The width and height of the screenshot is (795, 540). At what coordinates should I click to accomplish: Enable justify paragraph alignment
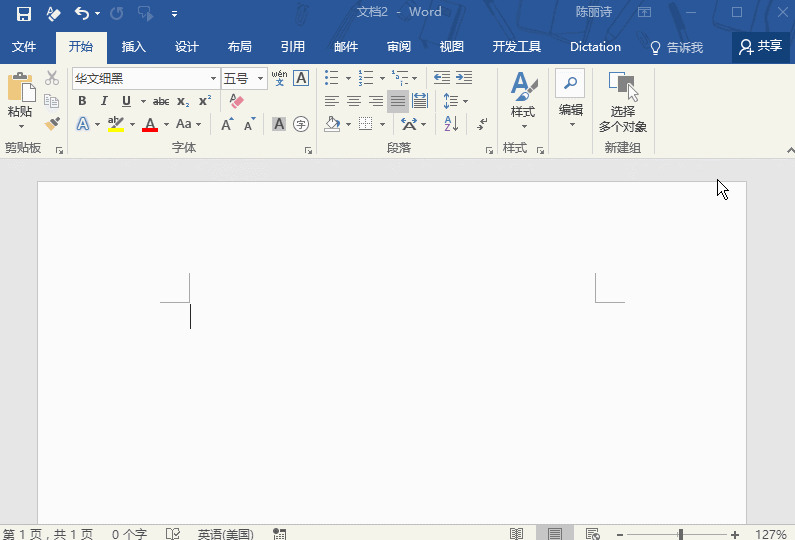[398, 101]
